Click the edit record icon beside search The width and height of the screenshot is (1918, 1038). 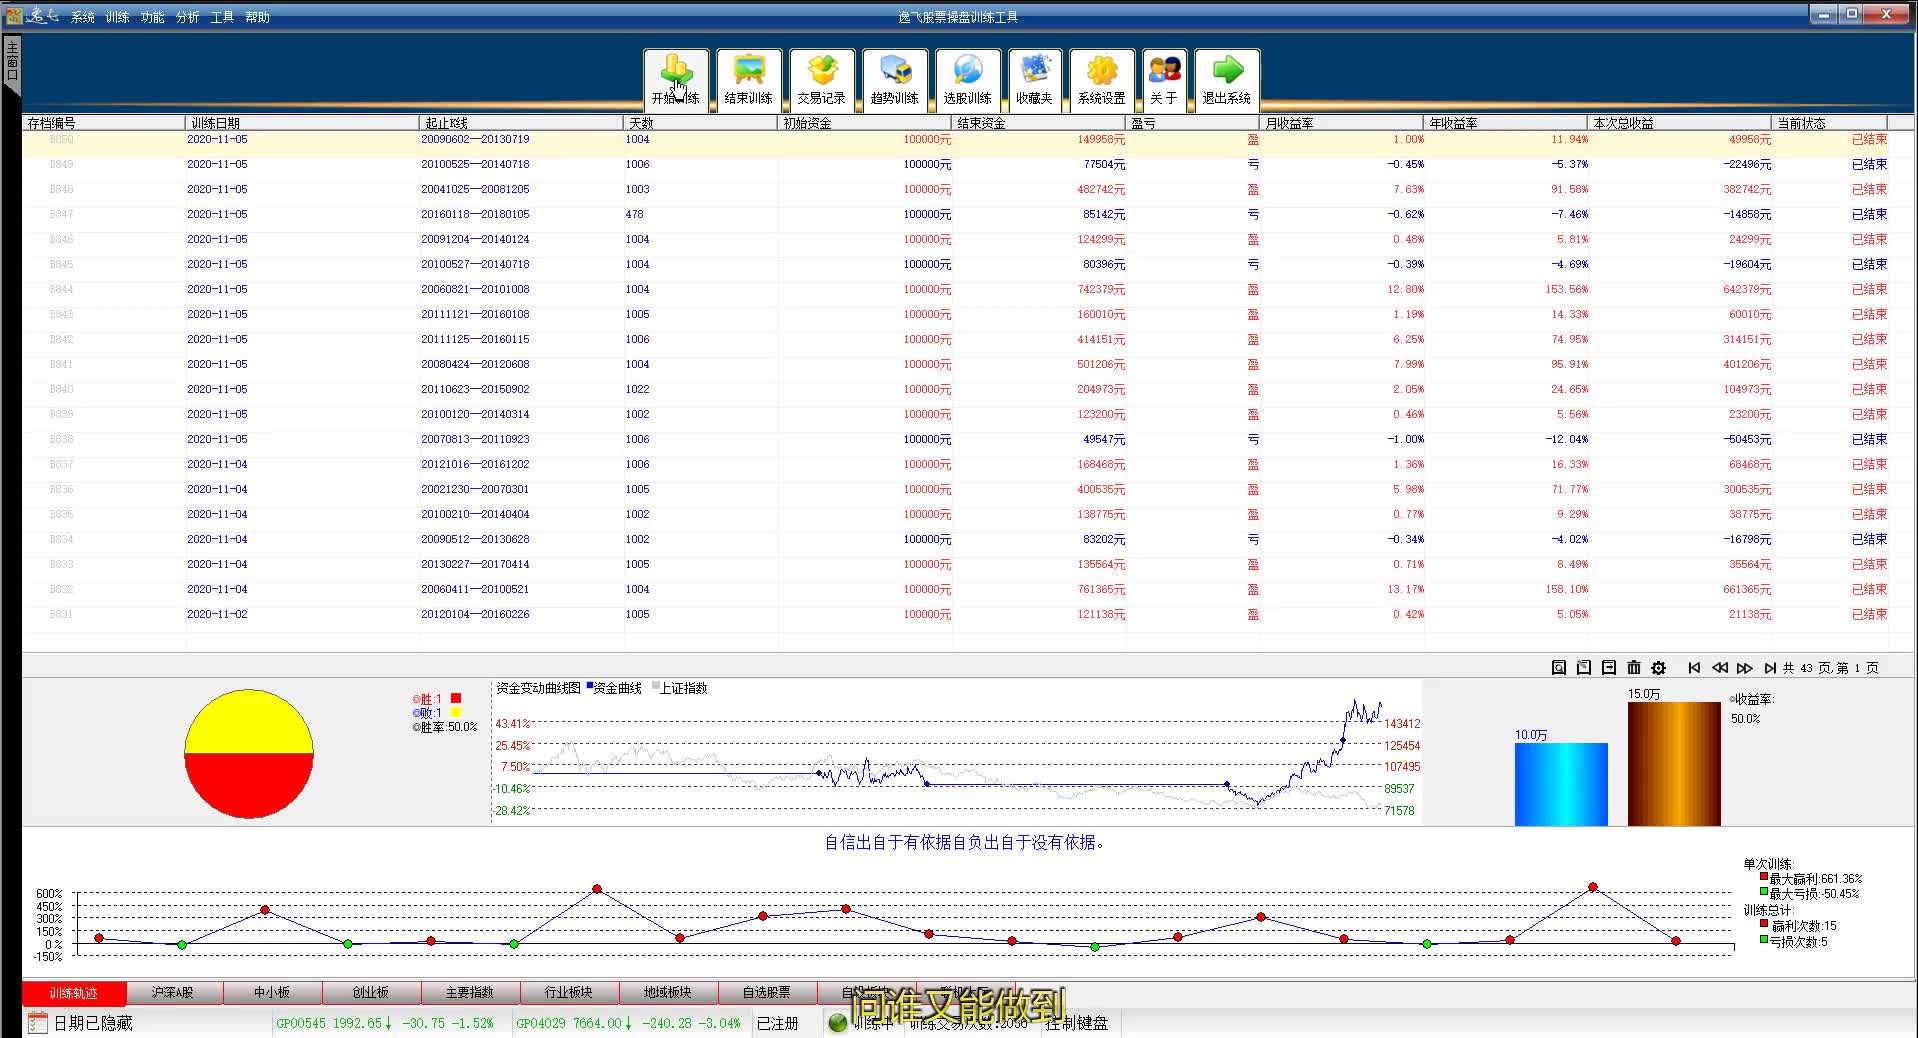pyautogui.click(x=1583, y=667)
